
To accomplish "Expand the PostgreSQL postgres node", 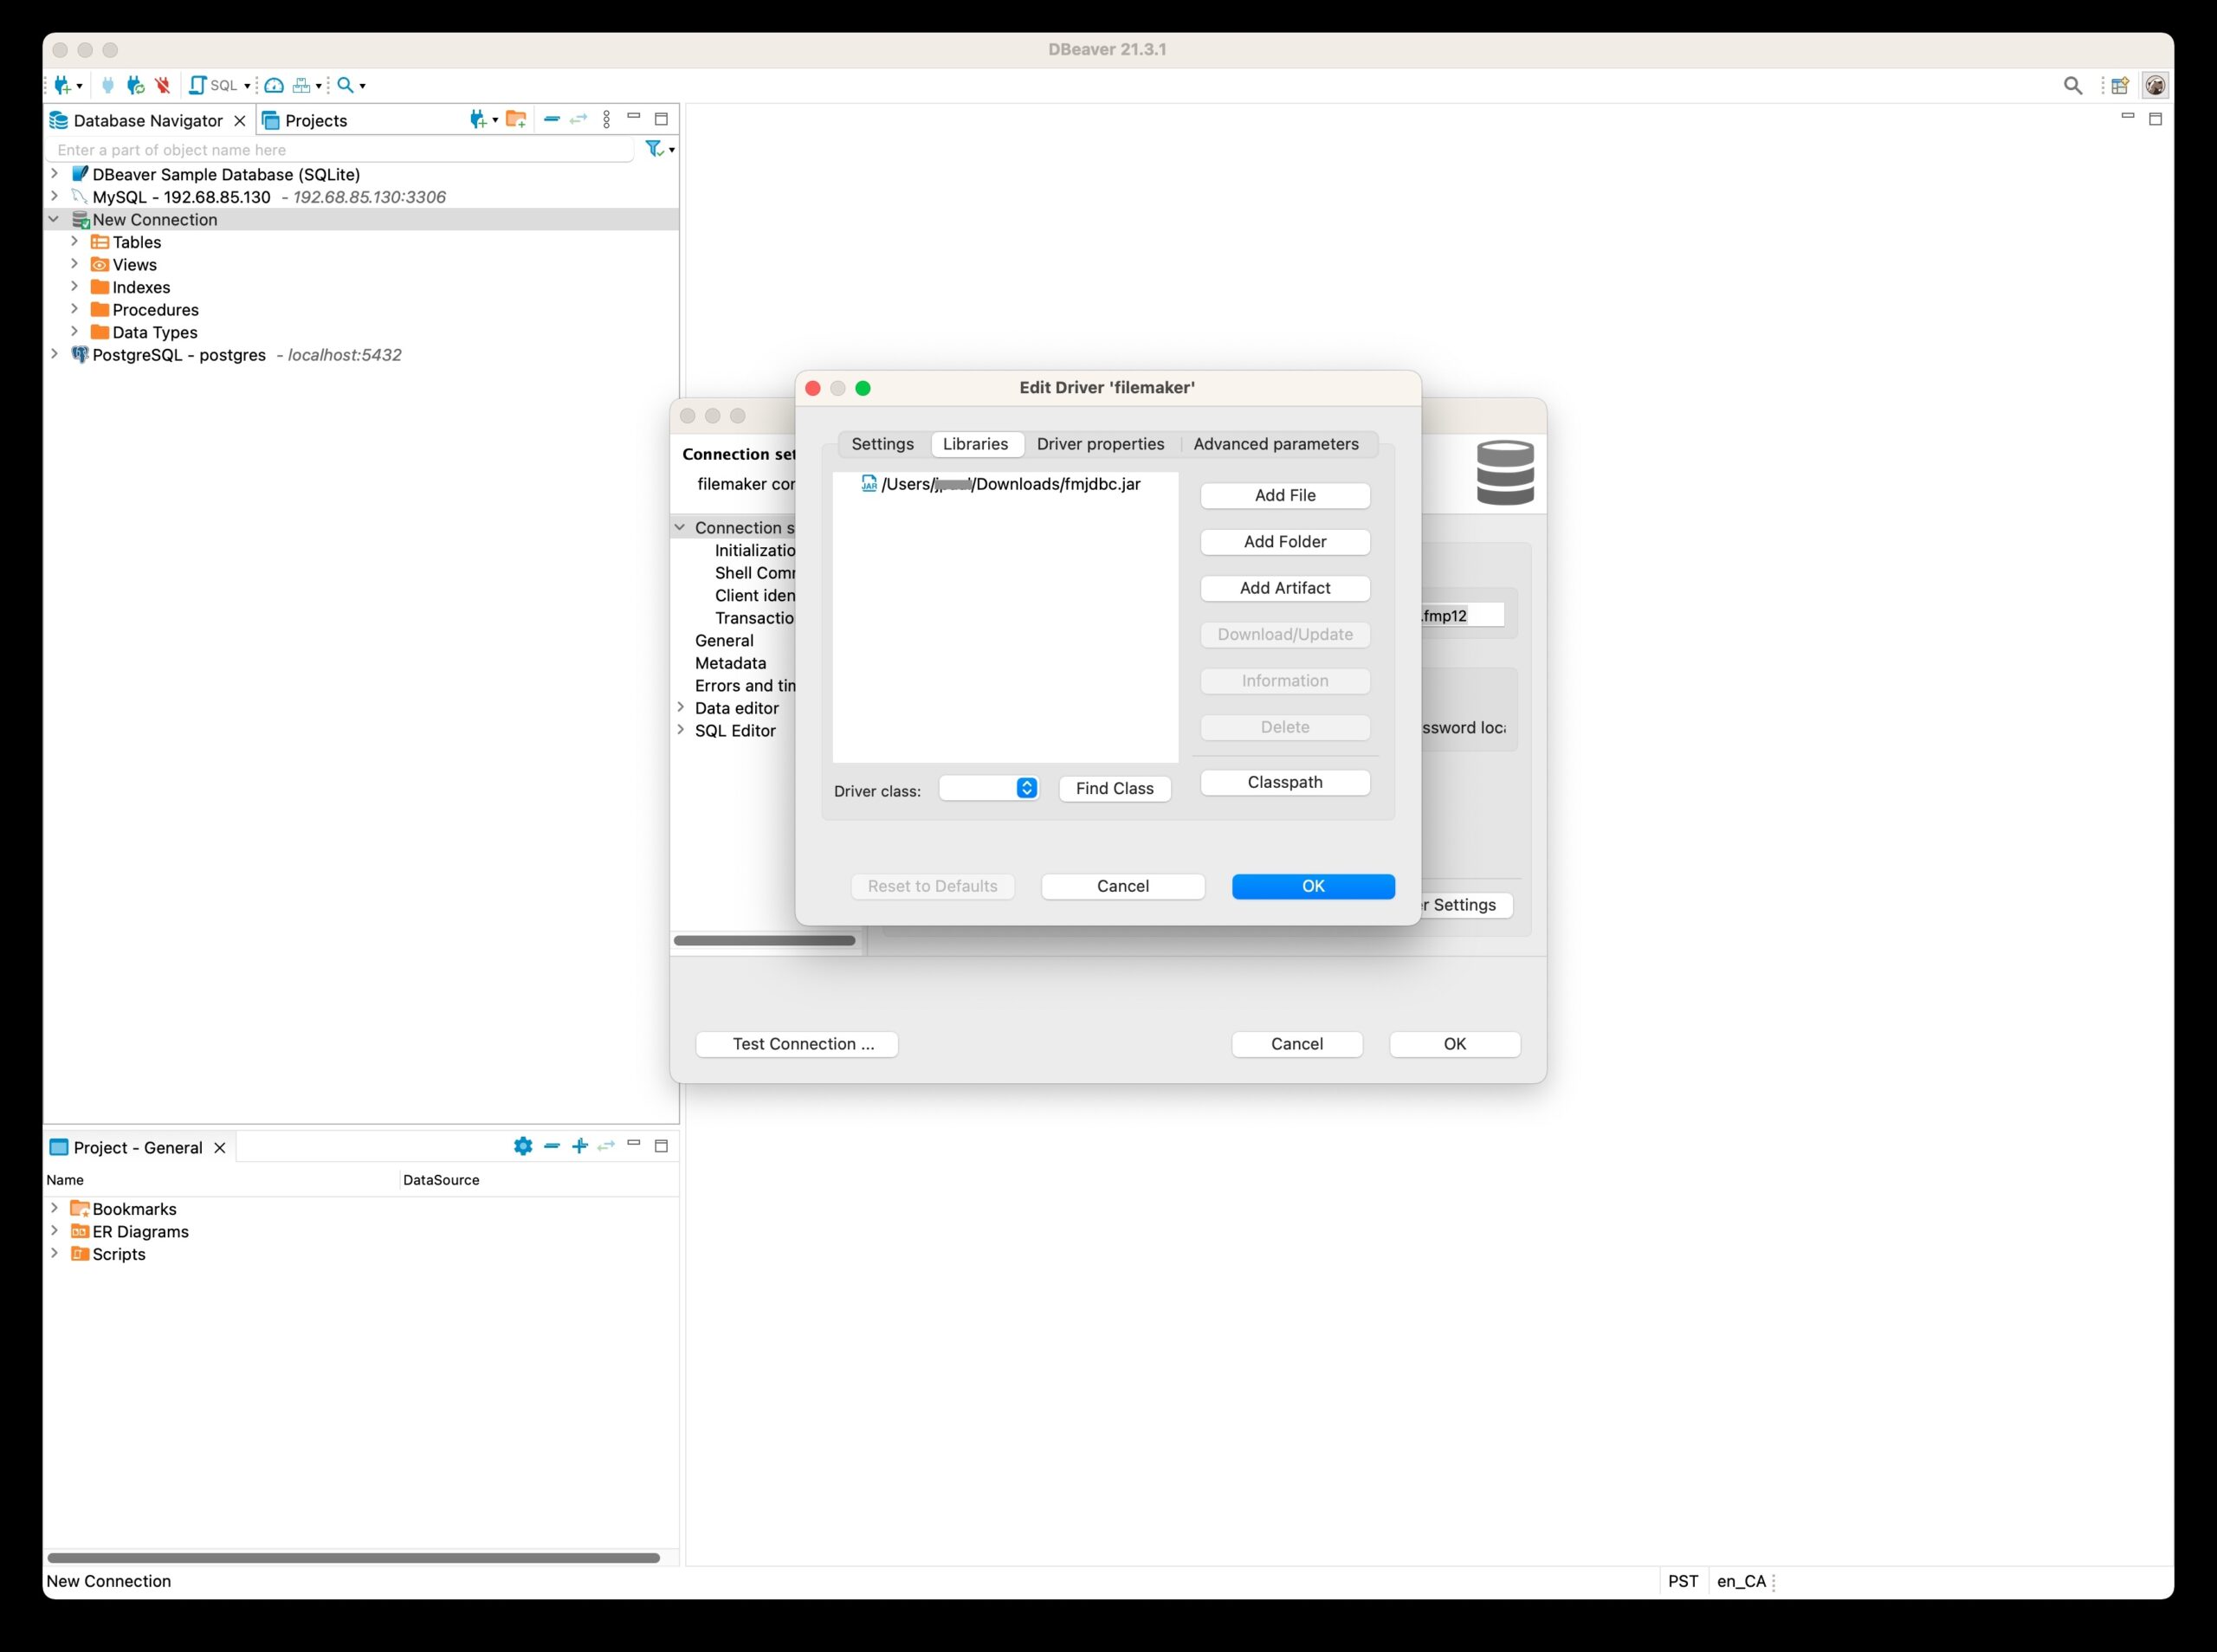I will 55,355.
